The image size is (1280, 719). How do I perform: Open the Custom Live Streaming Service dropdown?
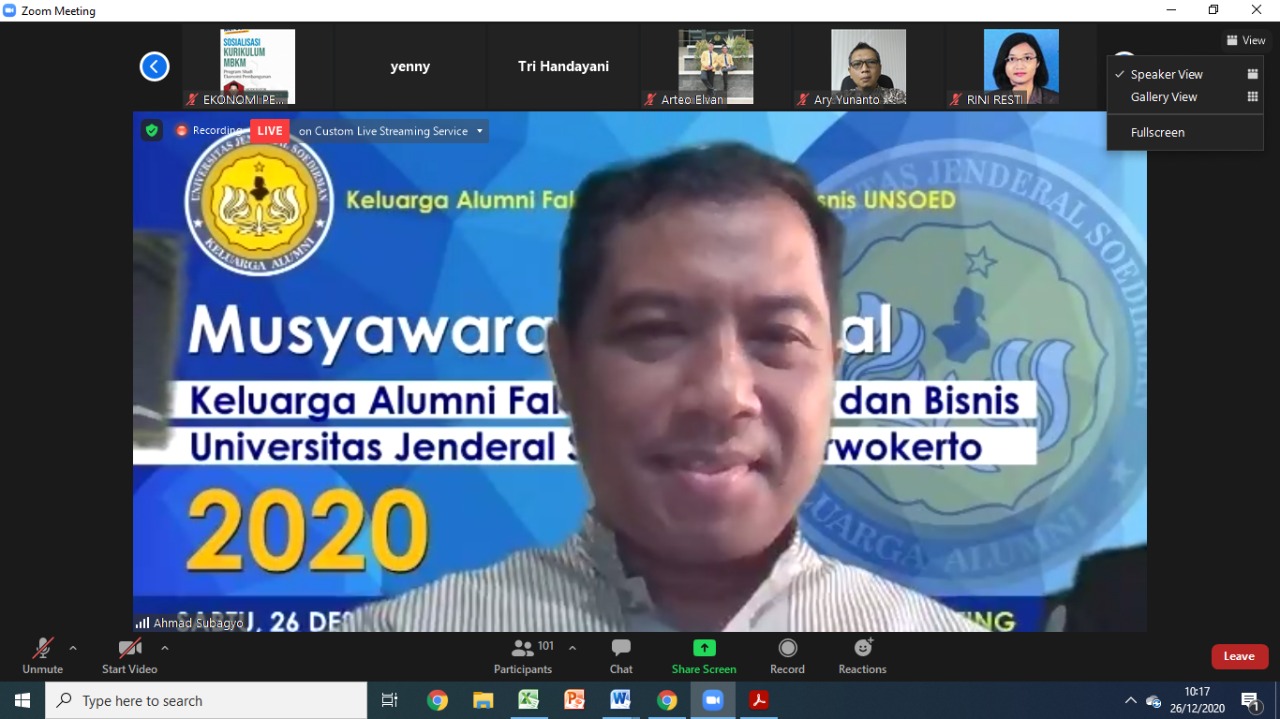coord(479,131)
